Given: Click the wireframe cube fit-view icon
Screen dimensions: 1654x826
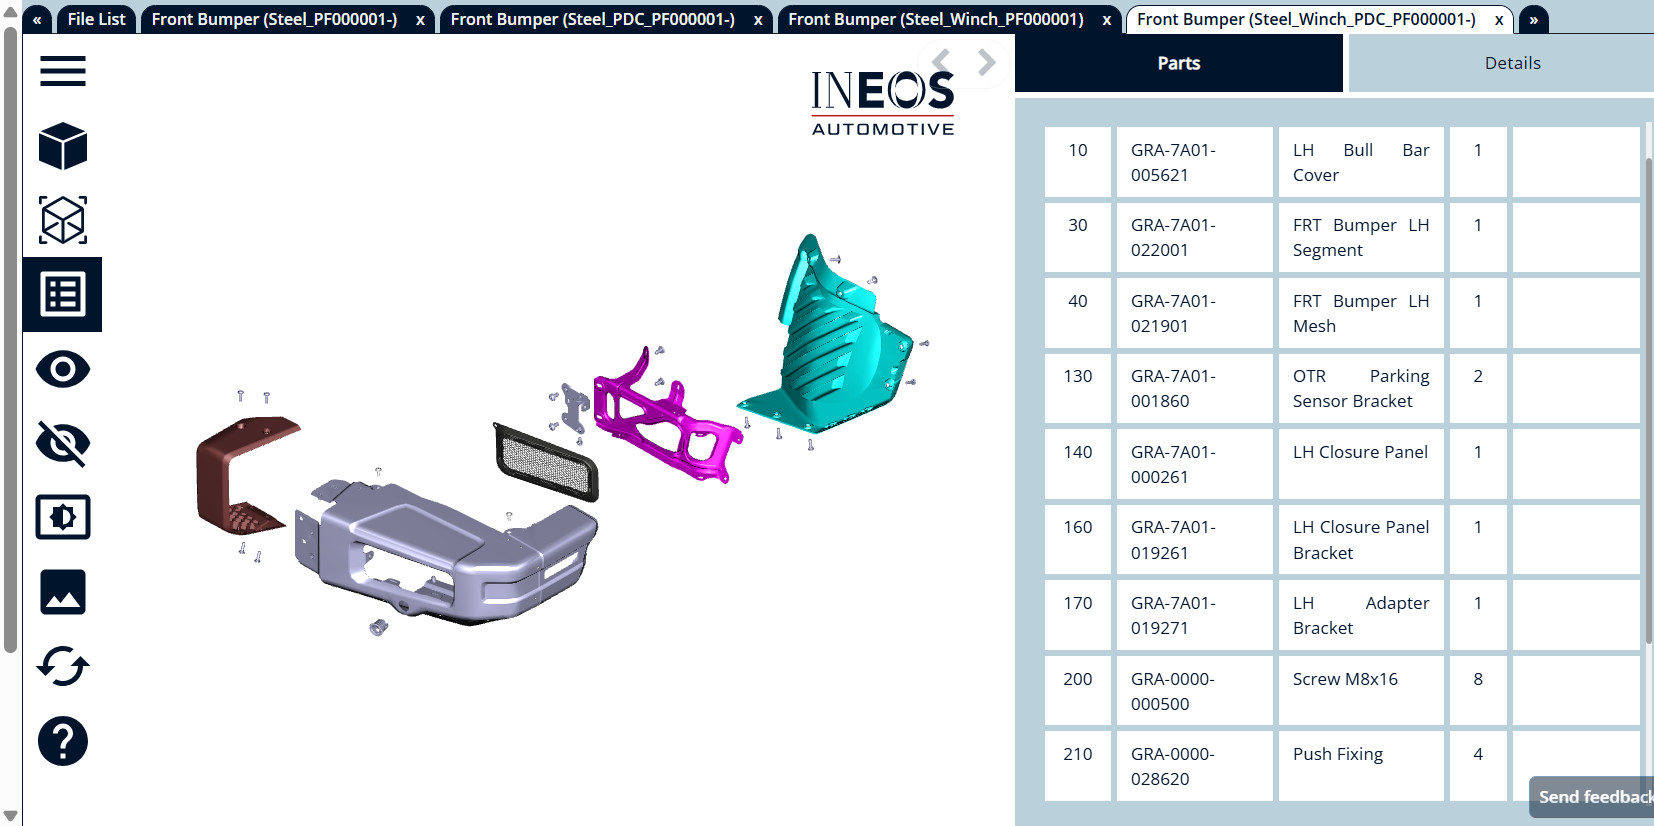Looking at the screenshot, I should 62,220.
